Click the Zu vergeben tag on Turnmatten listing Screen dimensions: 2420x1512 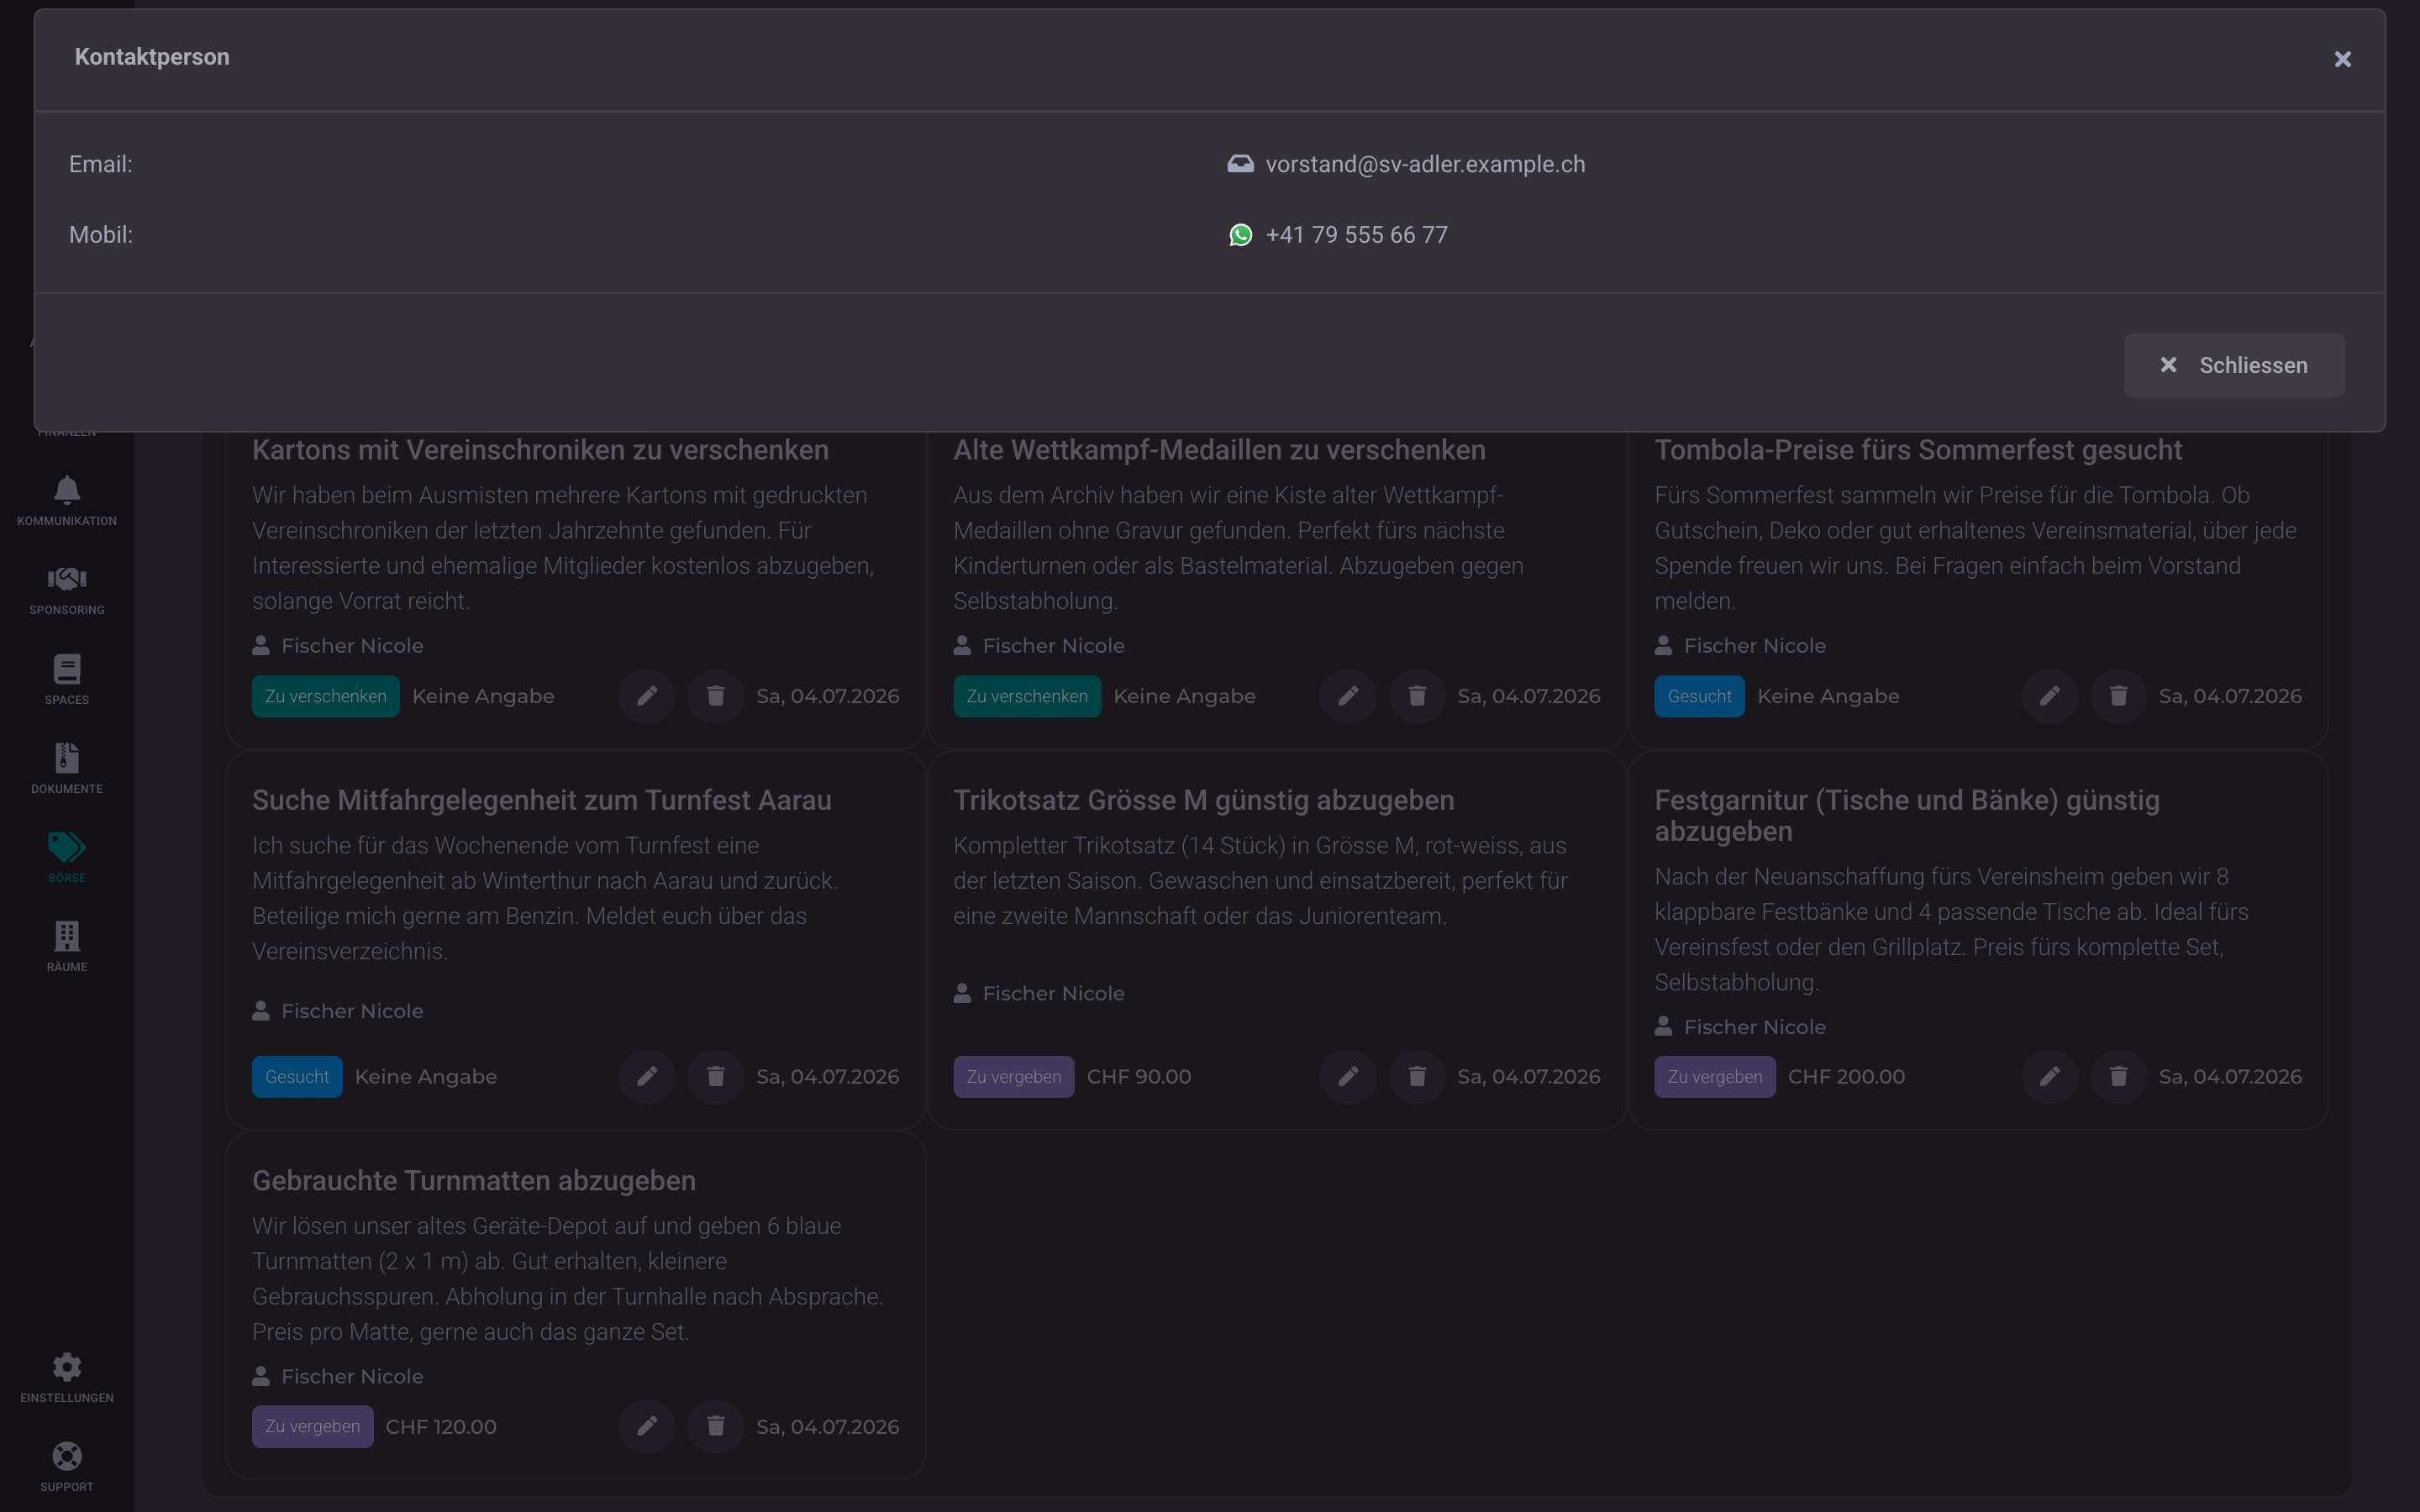tap(312, 1427)
